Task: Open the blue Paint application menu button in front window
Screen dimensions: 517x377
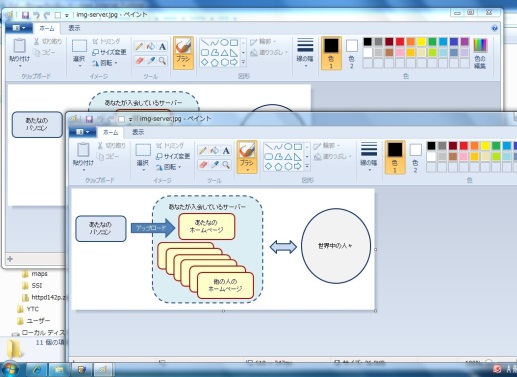Action: (82, 132)
